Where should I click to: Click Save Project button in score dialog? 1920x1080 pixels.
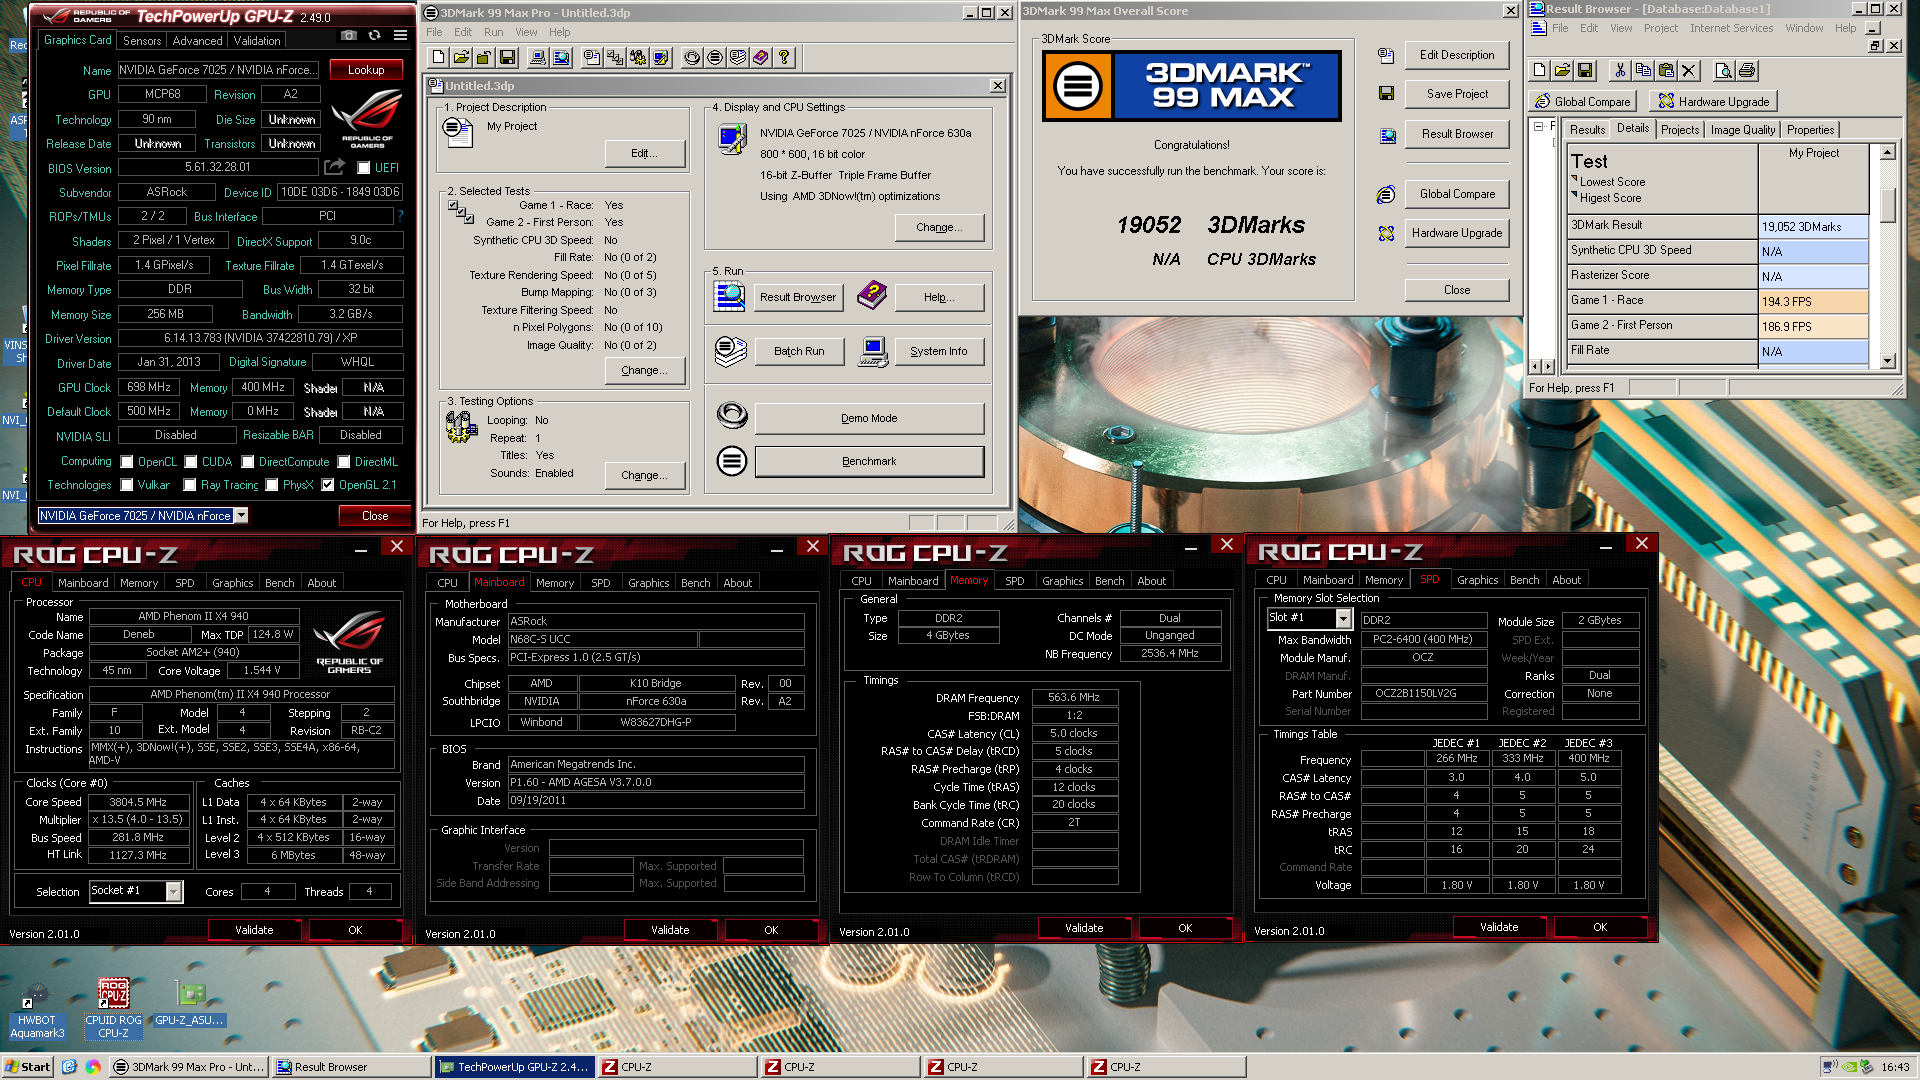point(1456,94)
